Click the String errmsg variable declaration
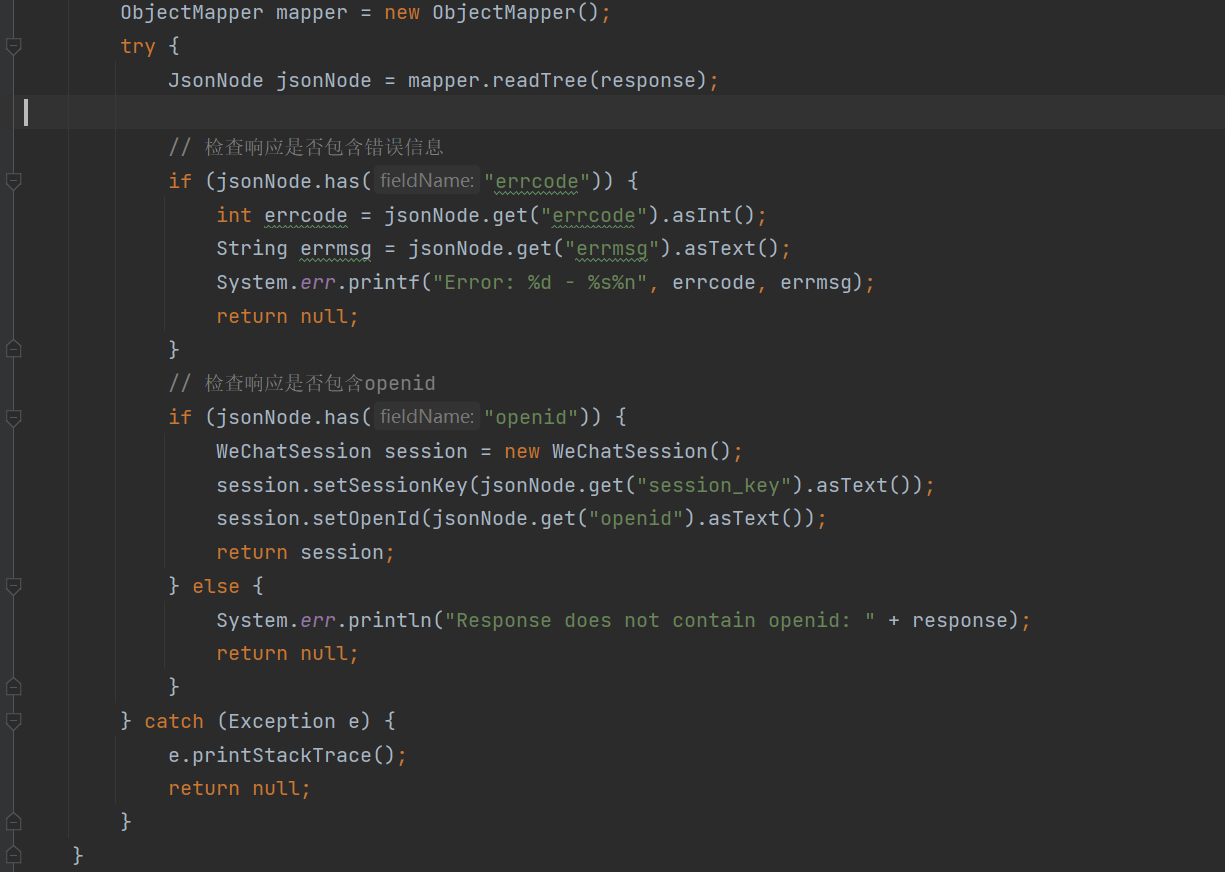 coord(294,248)
